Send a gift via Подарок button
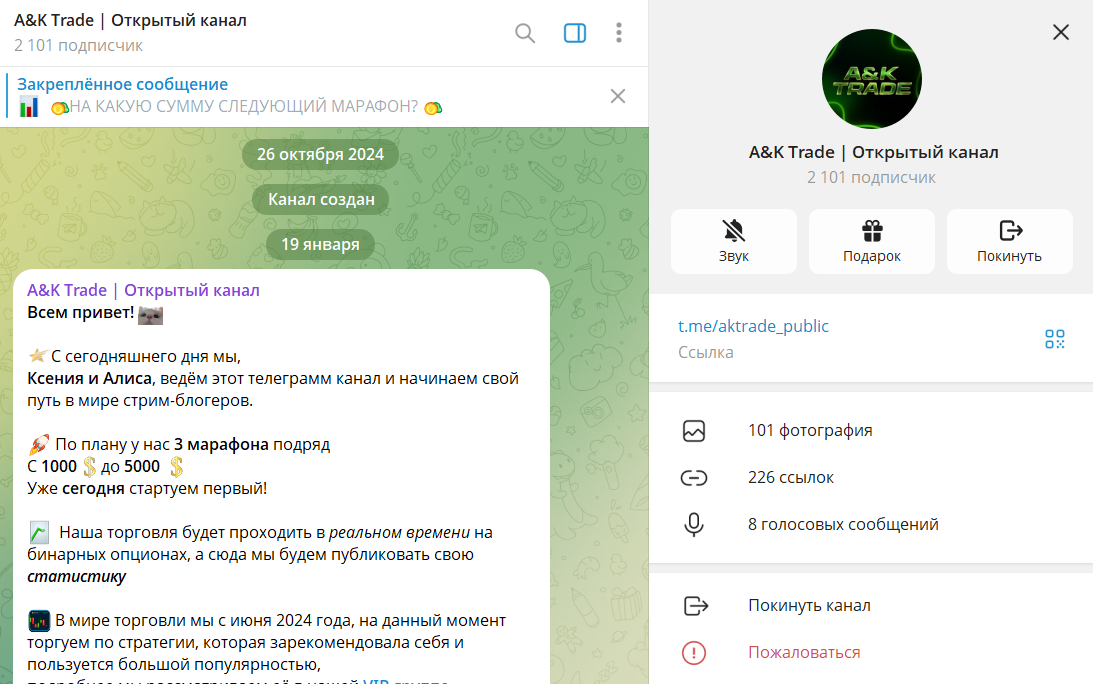Viewport: 1093px width, 684px height. (871, 241)
